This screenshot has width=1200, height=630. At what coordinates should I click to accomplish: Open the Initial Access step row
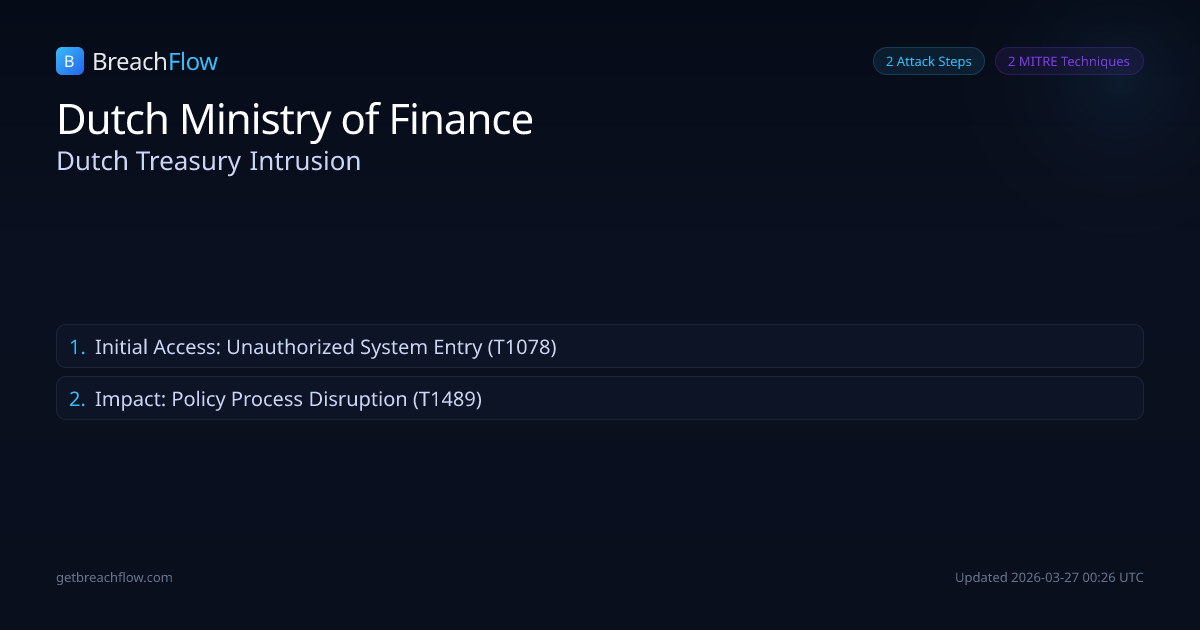[600, 346]
